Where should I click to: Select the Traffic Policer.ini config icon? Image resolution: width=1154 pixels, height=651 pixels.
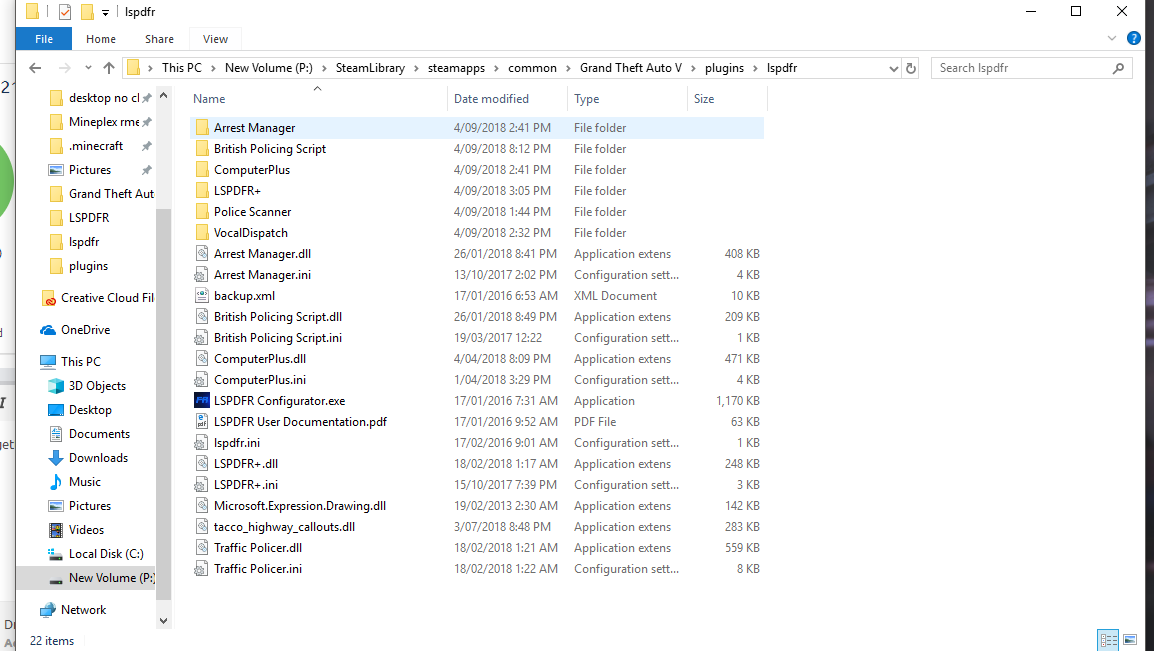tap(201, 569)
